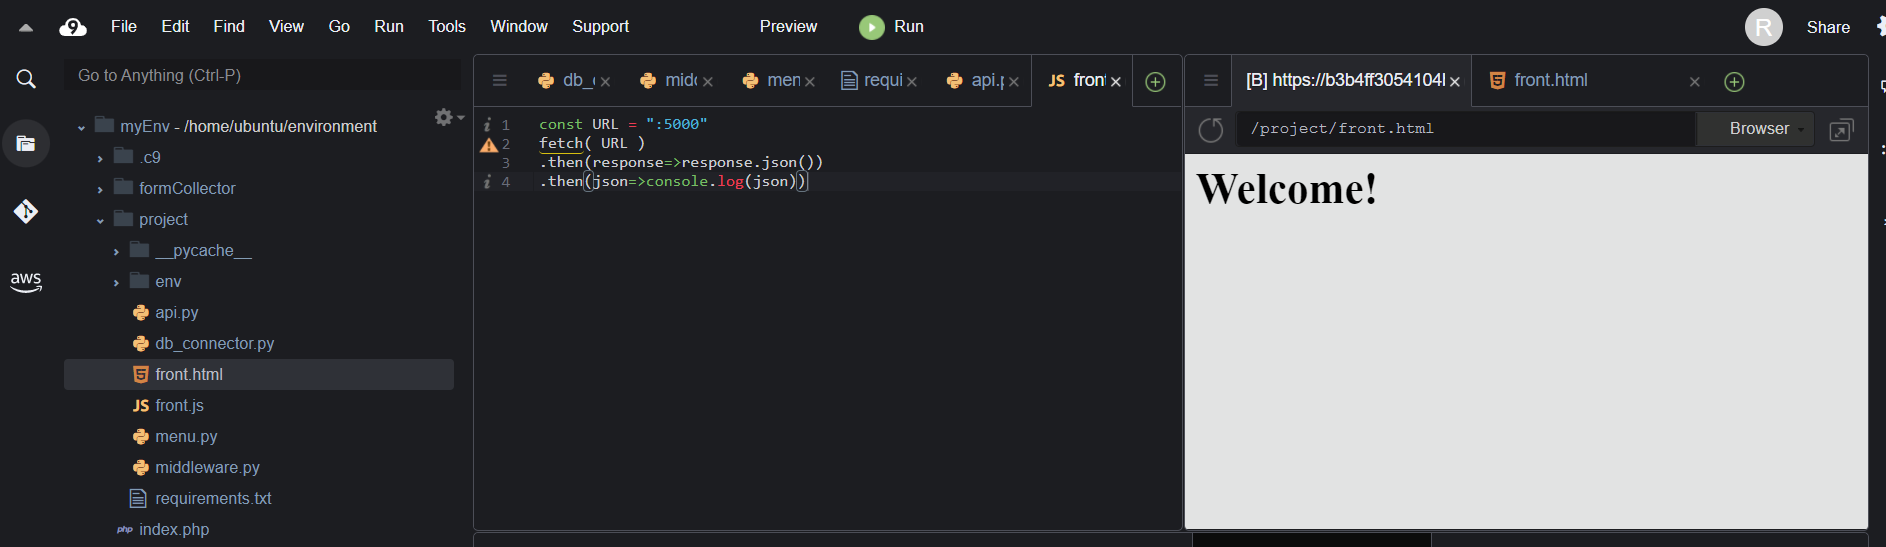This screenshot has height=547, width=1886.
Task: Open the Browser dropdown in preview
Action: [x=1758, y=129]
